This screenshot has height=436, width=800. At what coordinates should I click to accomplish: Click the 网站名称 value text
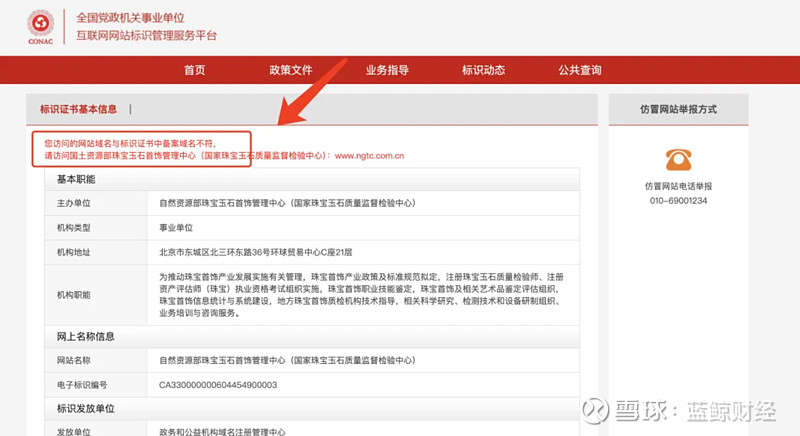[x=287, y=360]
